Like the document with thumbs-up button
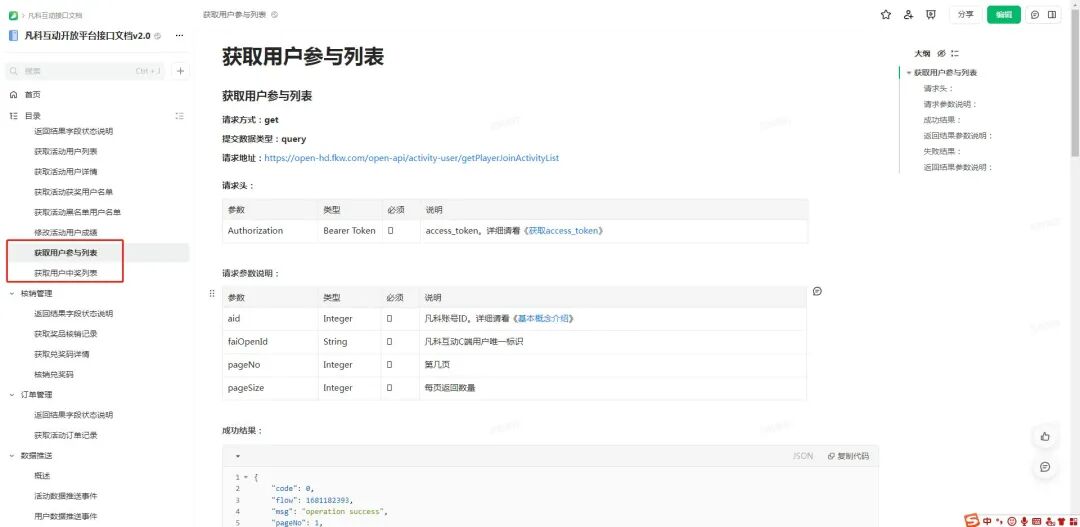The height and width of the screenshot is (527, 1080). pyautogui.click(x=1045, y=436)
